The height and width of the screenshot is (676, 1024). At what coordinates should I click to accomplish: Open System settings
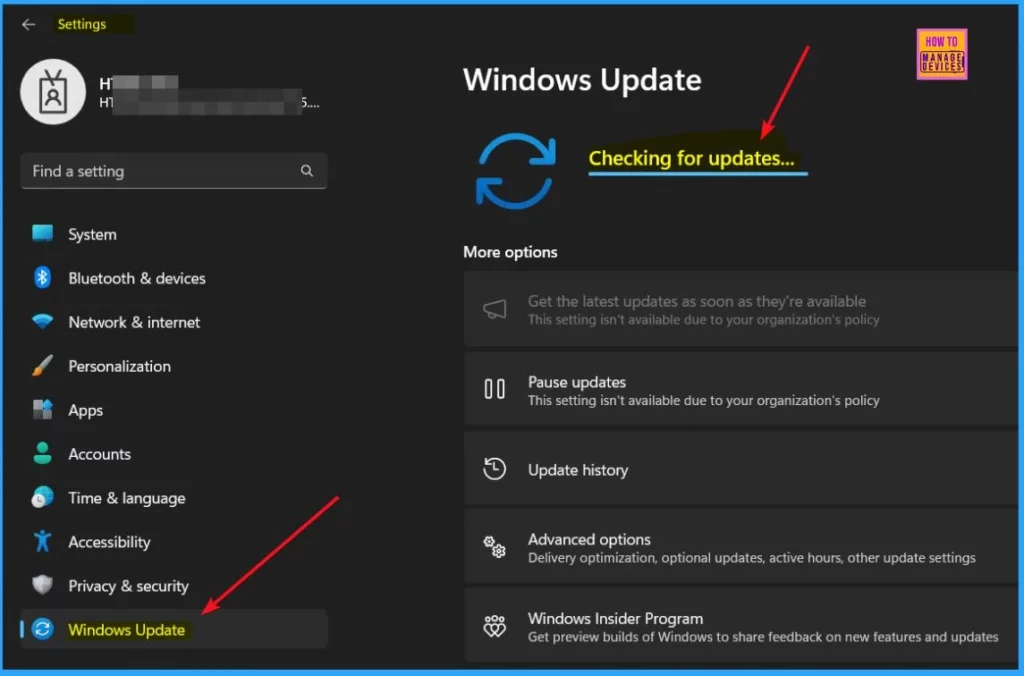pos(93,234)
